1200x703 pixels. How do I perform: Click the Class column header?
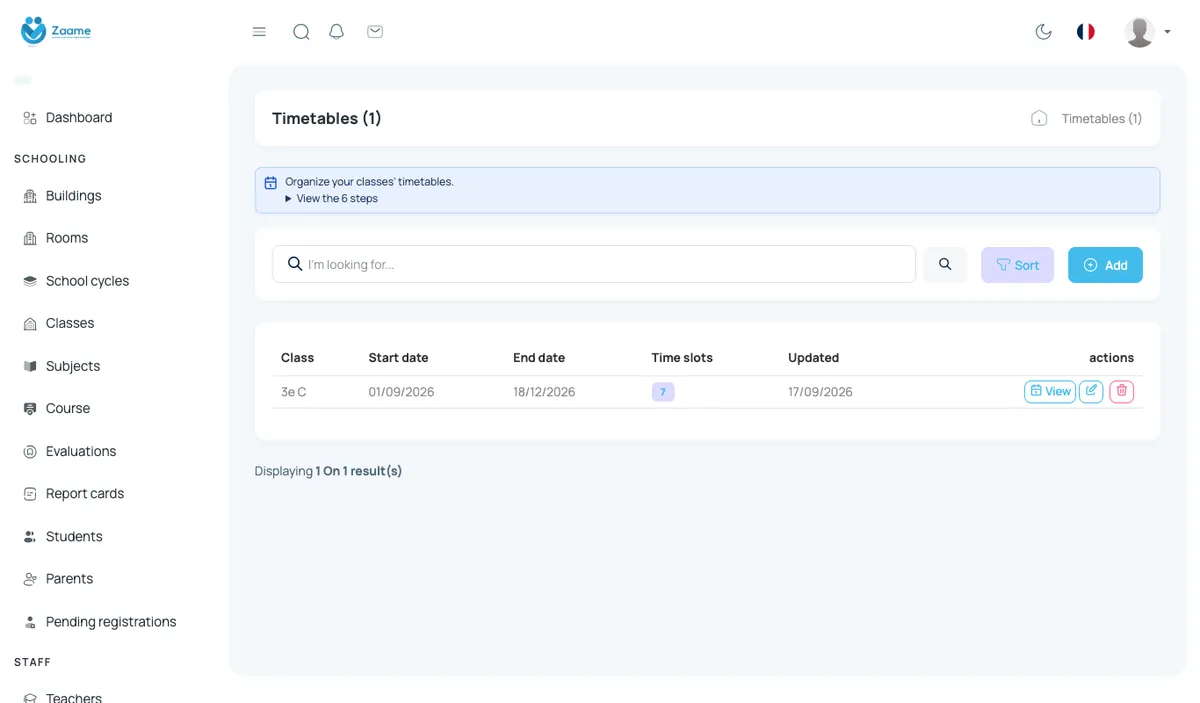tap(298, 358)
